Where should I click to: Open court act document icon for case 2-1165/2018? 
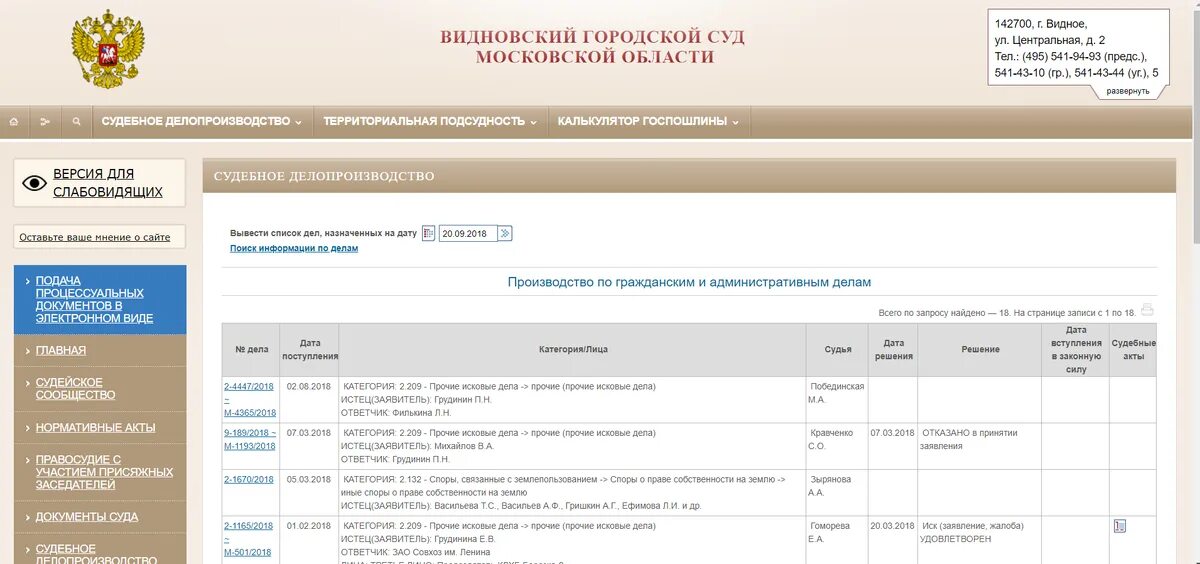(x=1120, y=526)
